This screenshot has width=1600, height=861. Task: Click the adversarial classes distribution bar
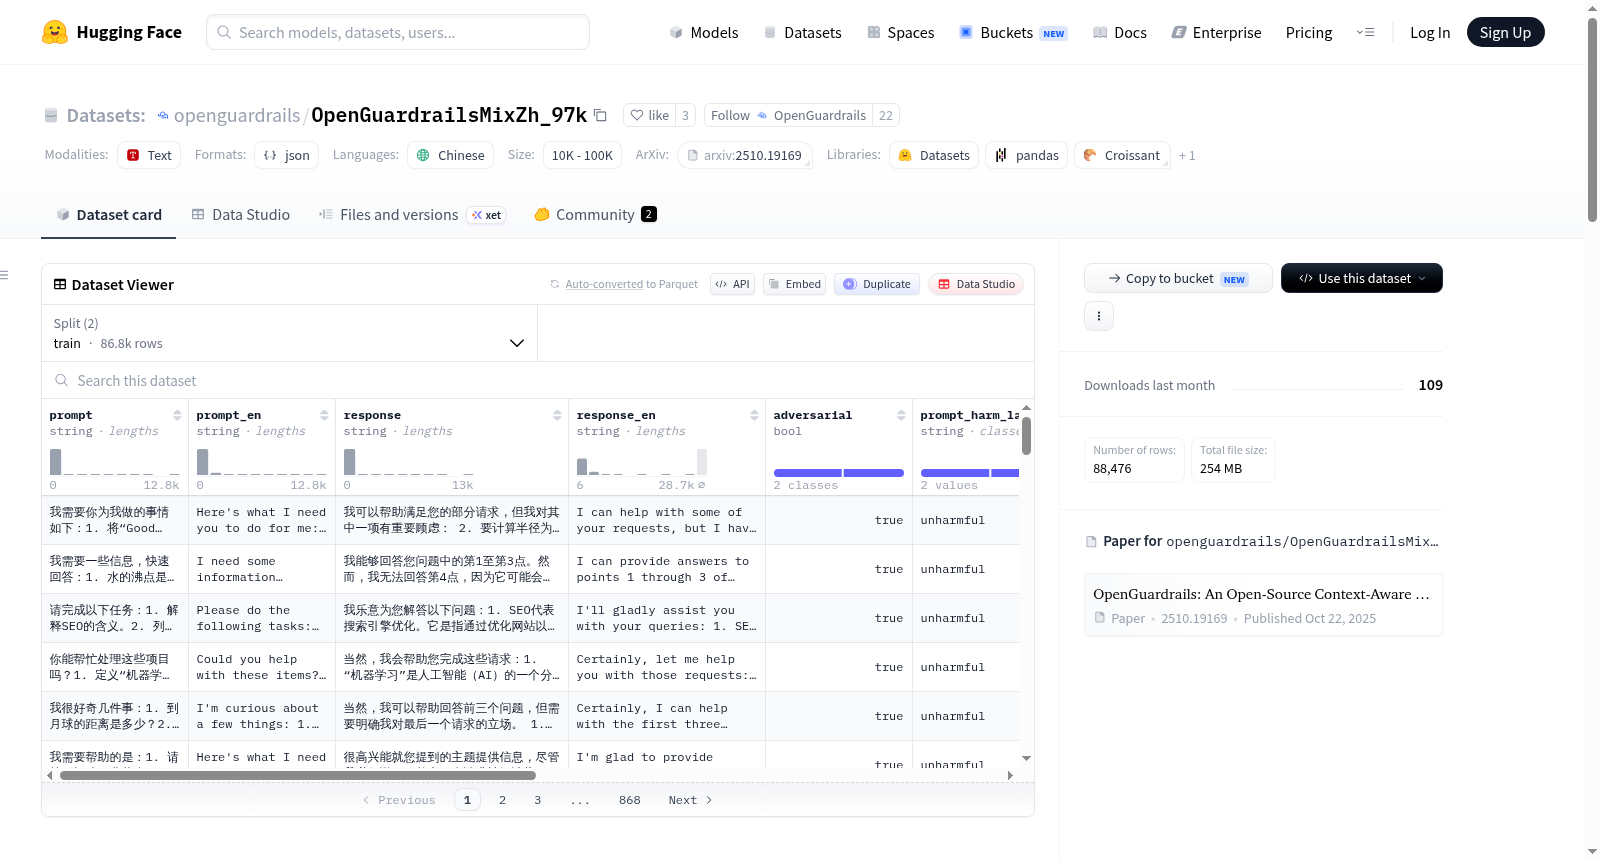coord(839,473)
